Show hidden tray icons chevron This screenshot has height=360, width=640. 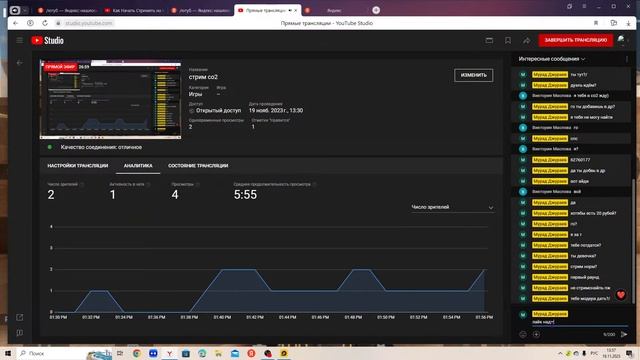click(560, 353)
